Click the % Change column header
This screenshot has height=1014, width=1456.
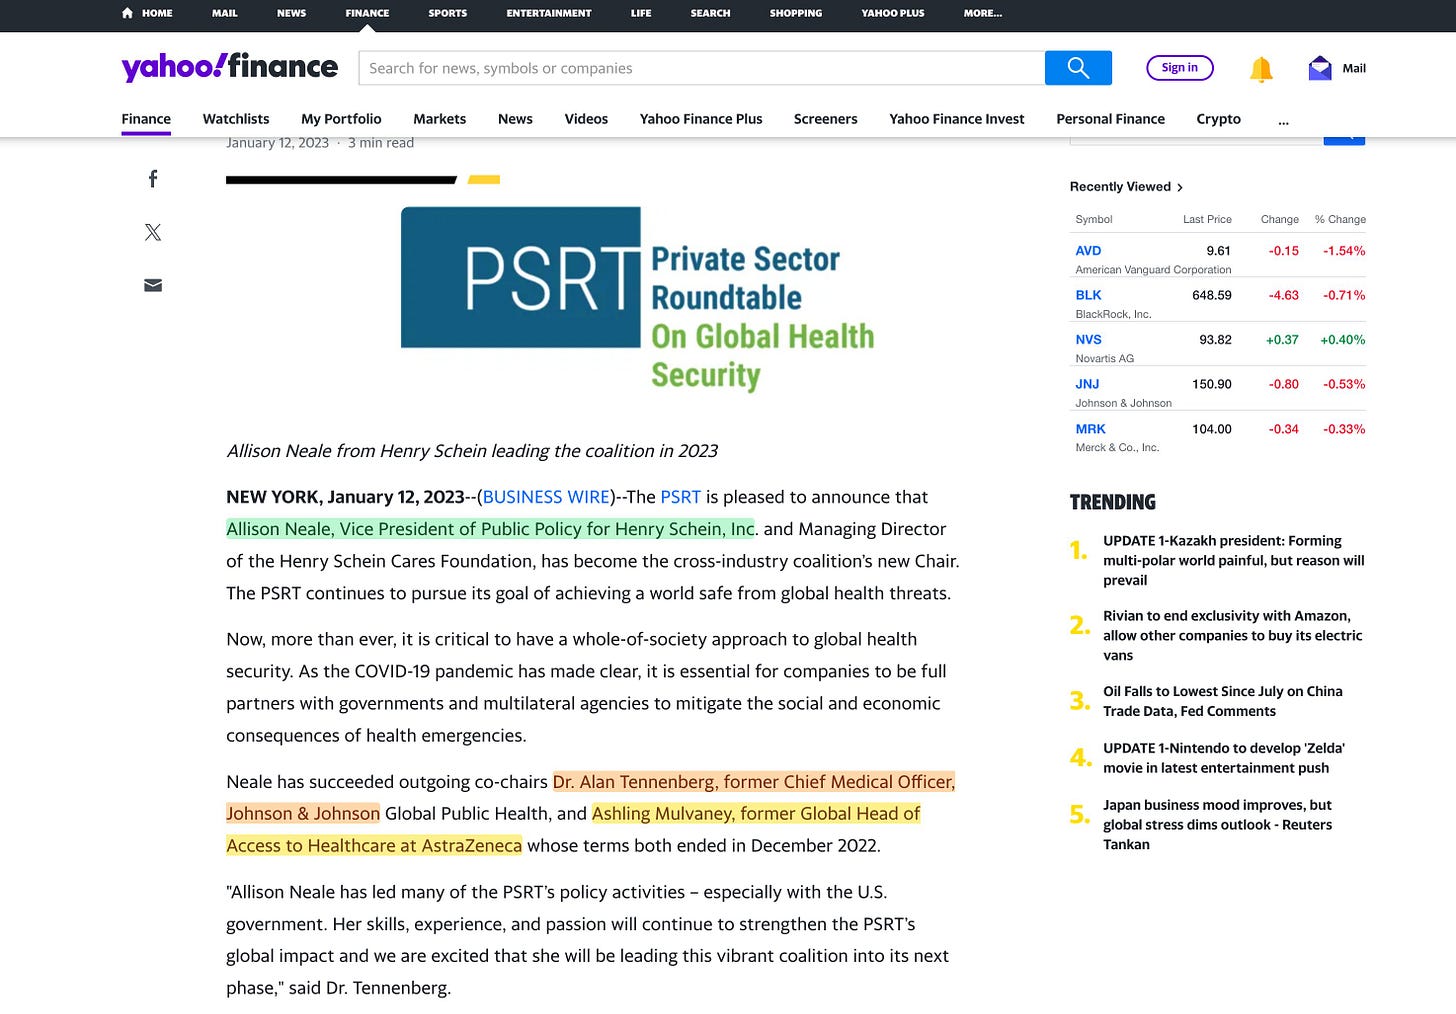[1340, 219]
